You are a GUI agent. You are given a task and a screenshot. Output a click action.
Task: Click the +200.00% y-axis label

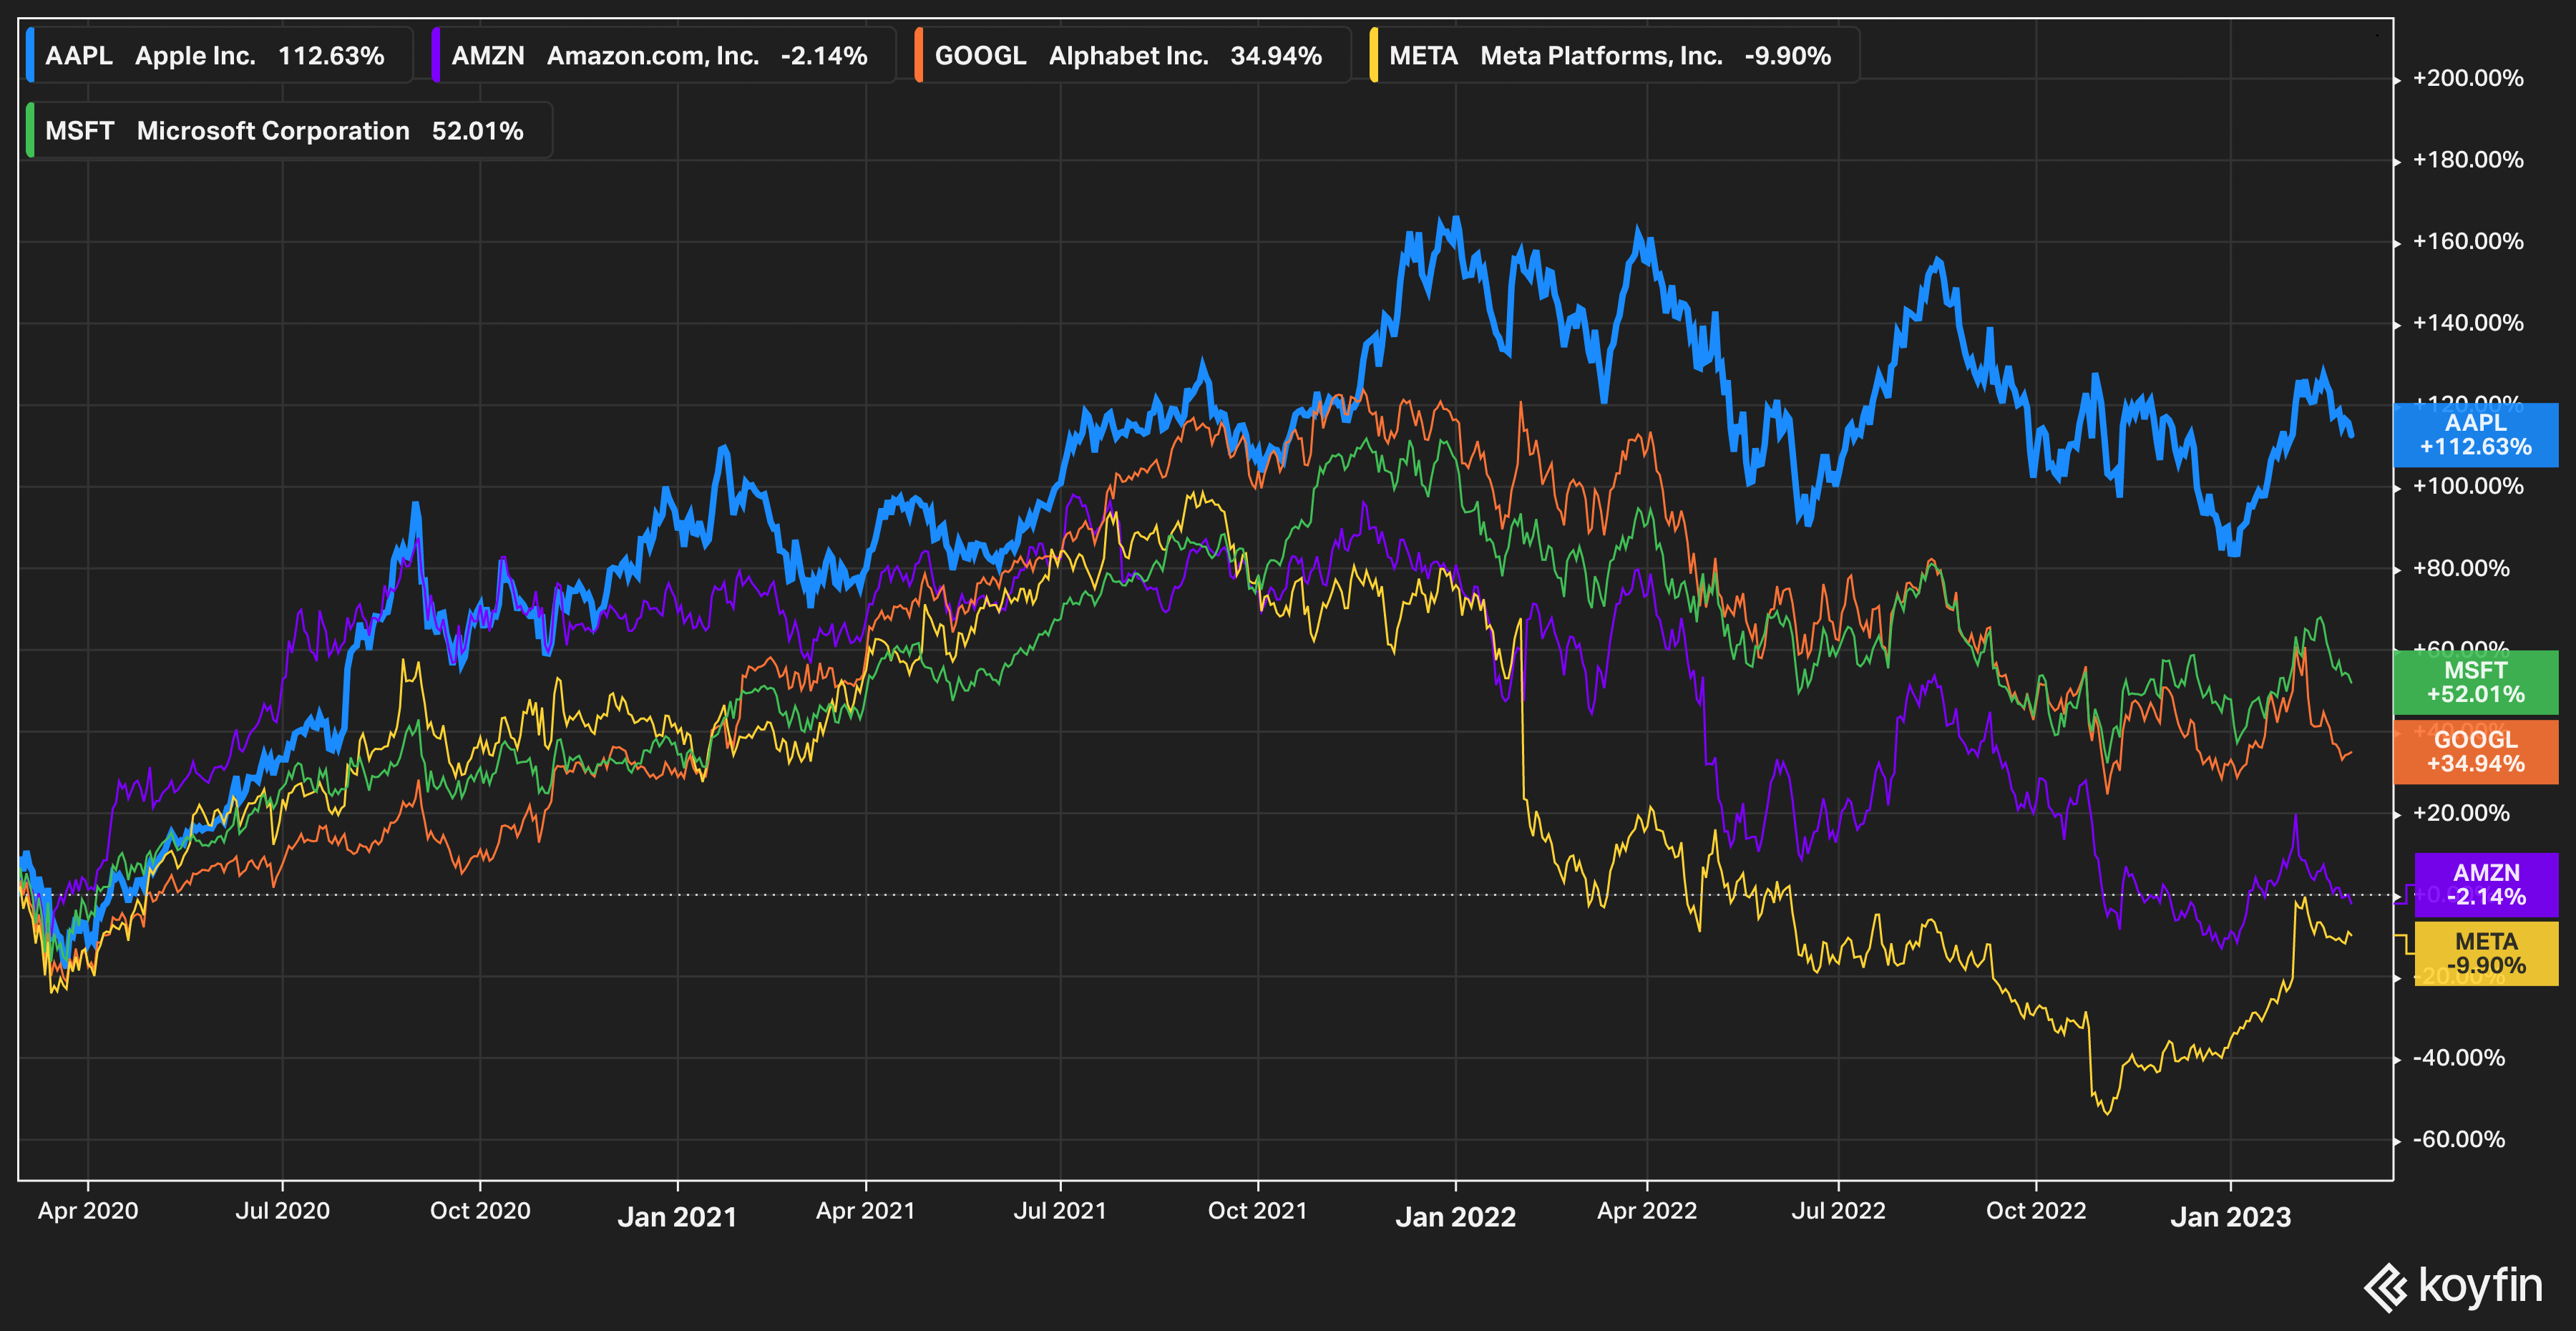2468,78
